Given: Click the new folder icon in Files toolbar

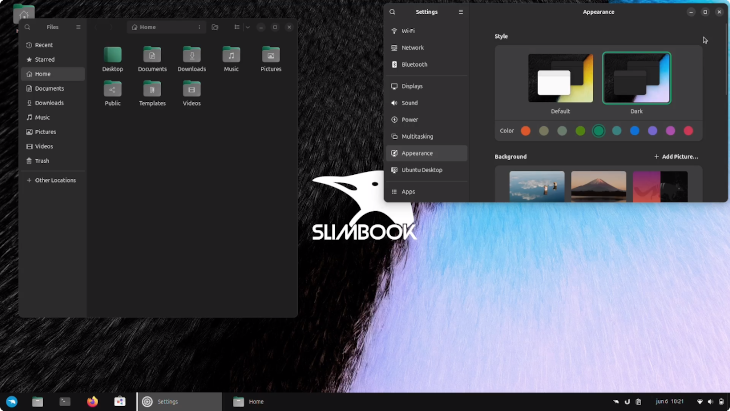Looking at the screenshot, I should point(215,27).
